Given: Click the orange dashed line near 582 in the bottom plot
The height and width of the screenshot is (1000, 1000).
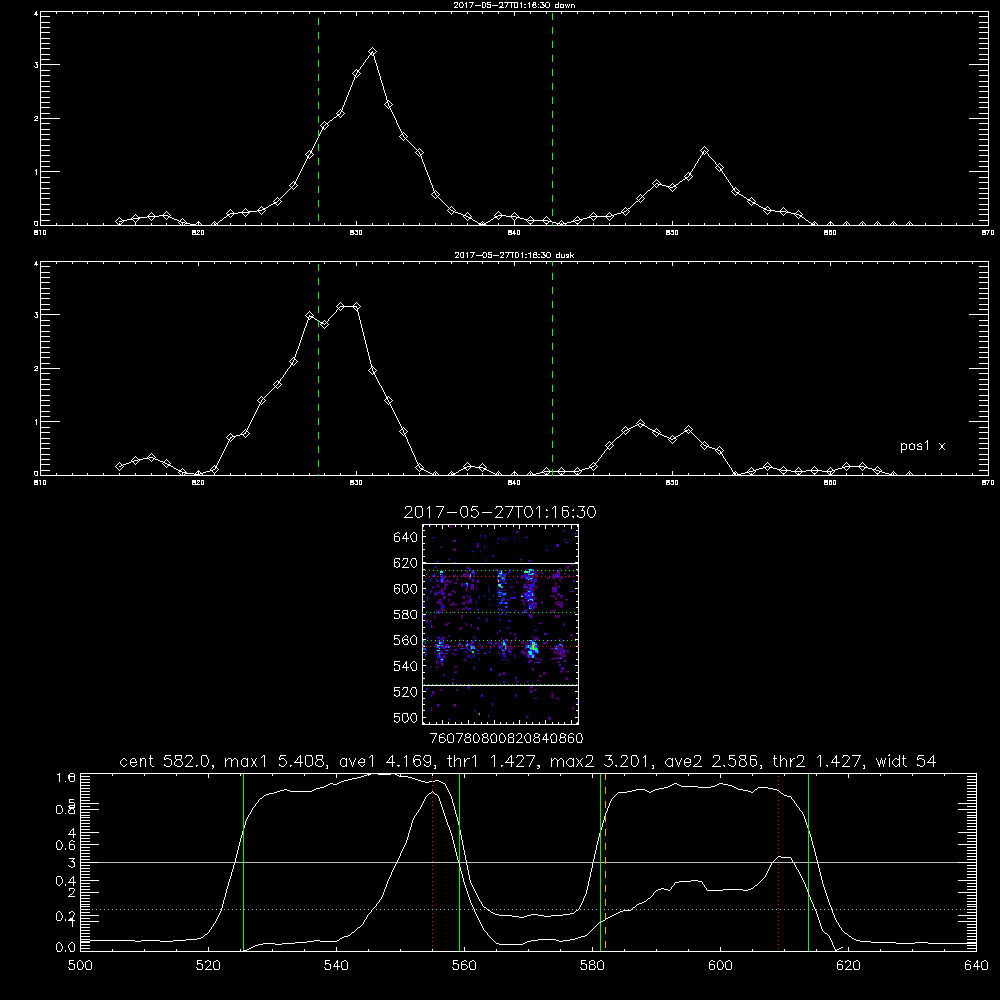Looking at the screenshot, I should click(x=605, y=862).
